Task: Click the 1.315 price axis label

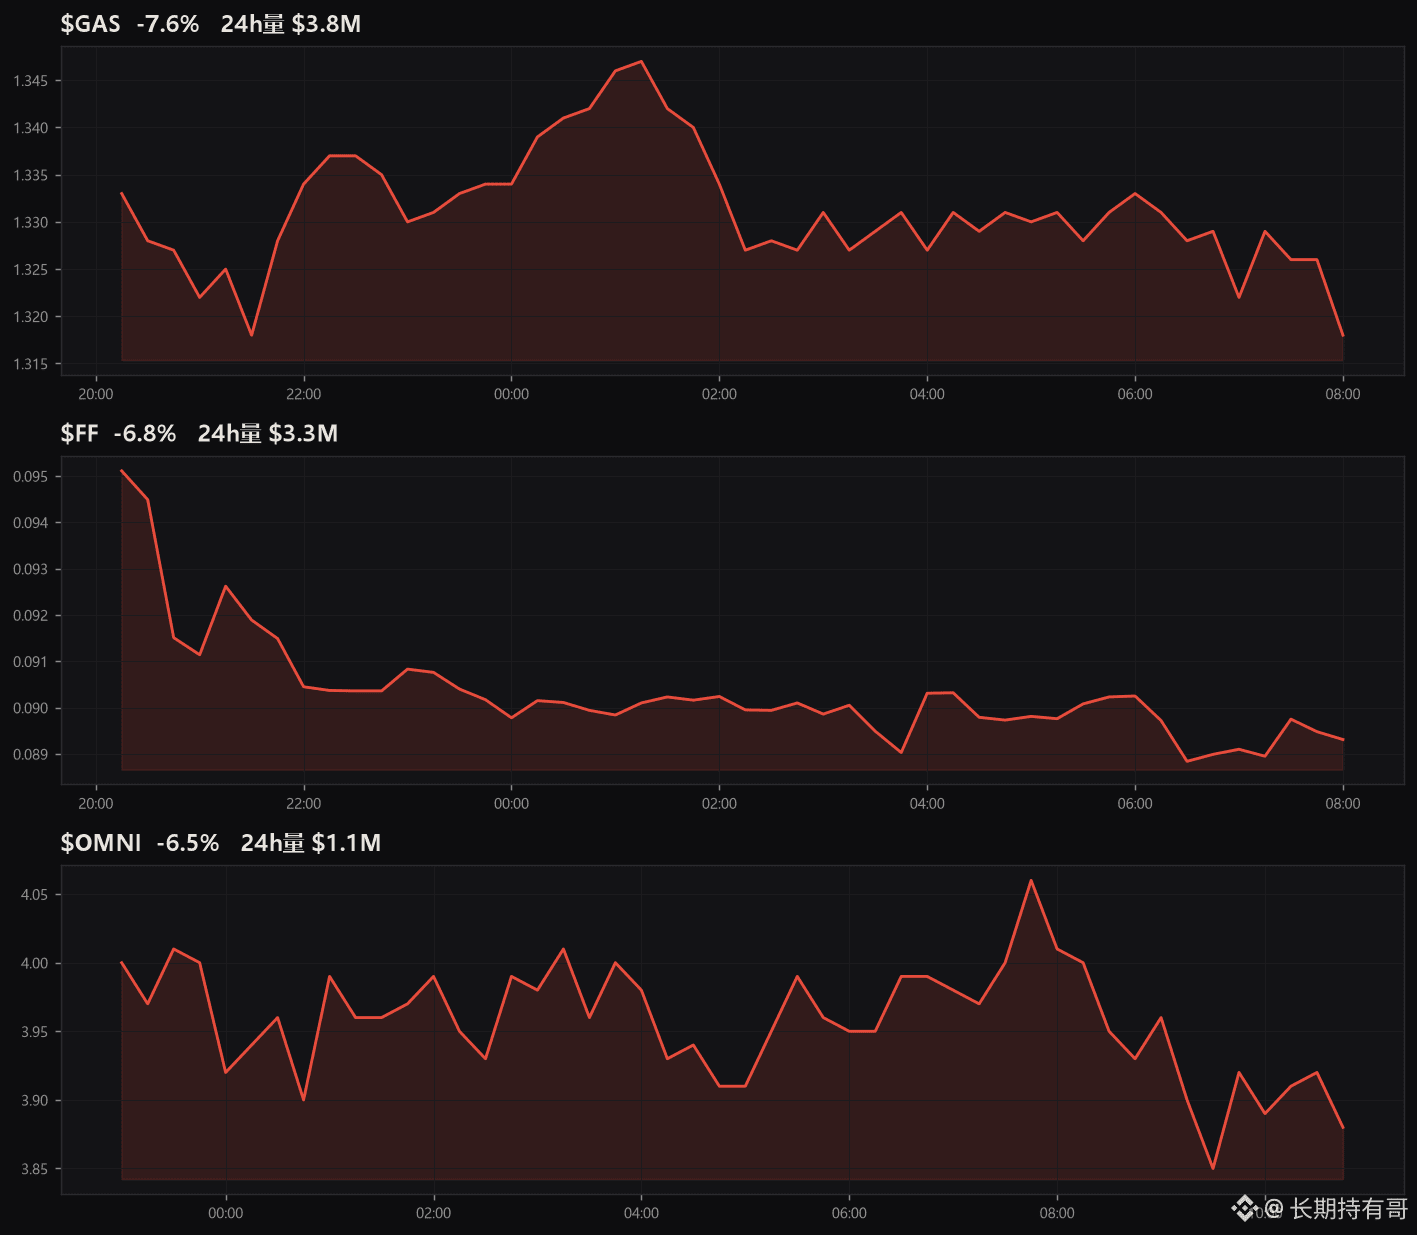Action: pyautogui.click(x=31, y=364)
